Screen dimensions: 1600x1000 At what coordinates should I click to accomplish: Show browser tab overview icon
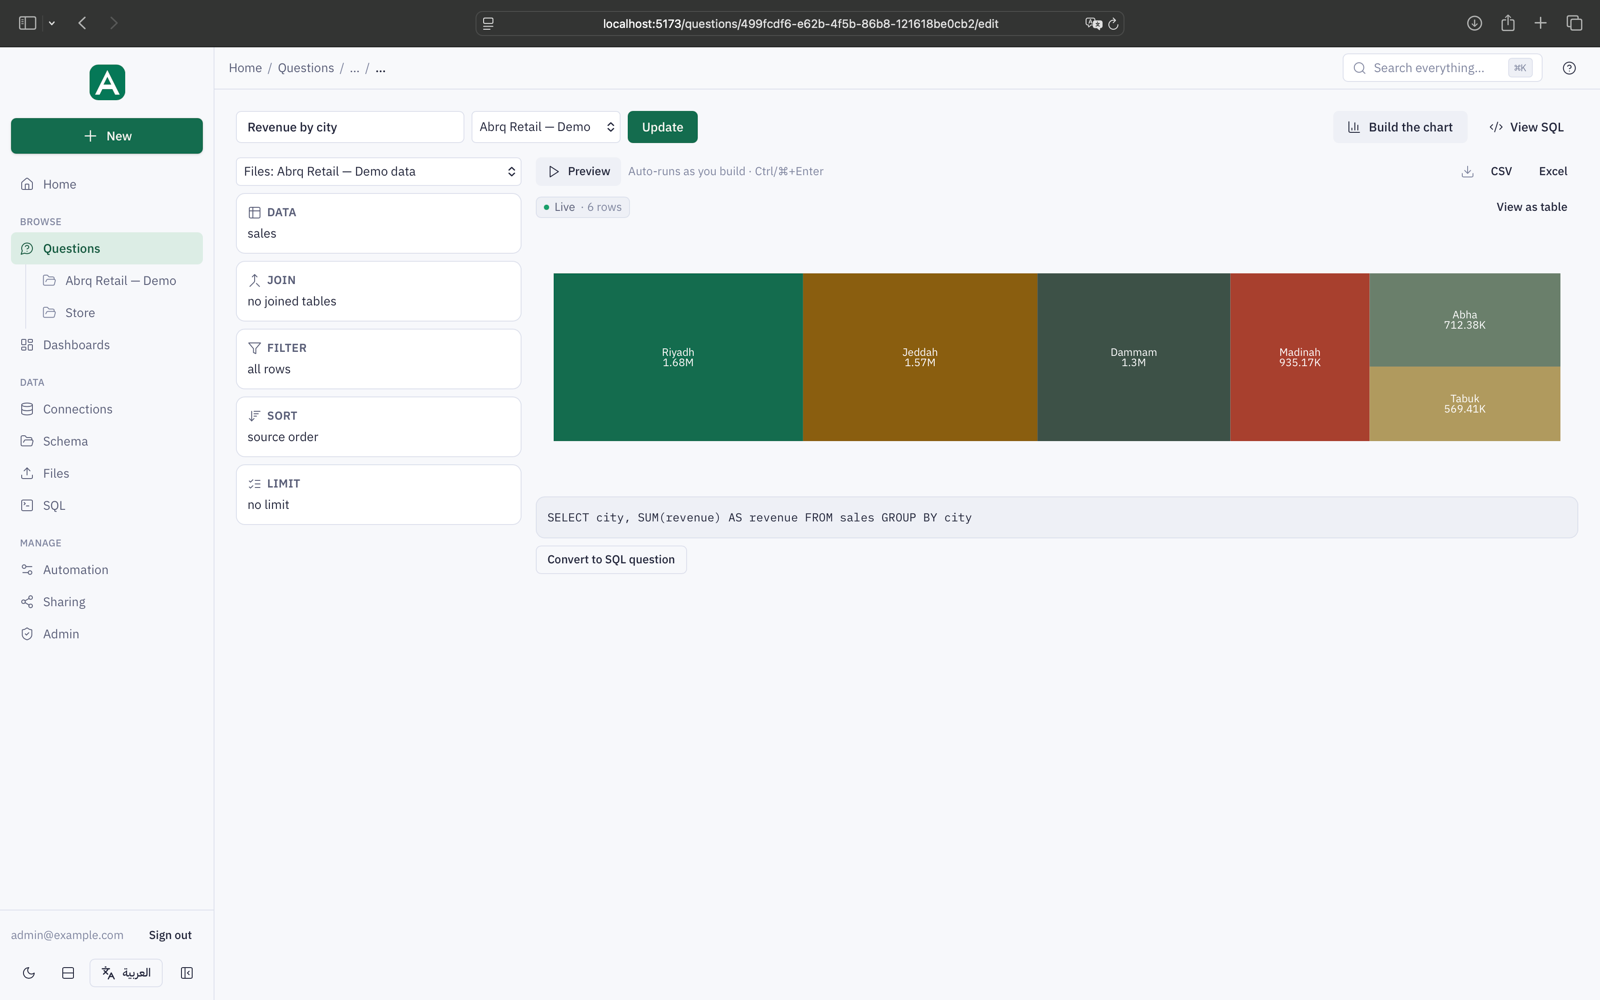tap(1574, 23)
